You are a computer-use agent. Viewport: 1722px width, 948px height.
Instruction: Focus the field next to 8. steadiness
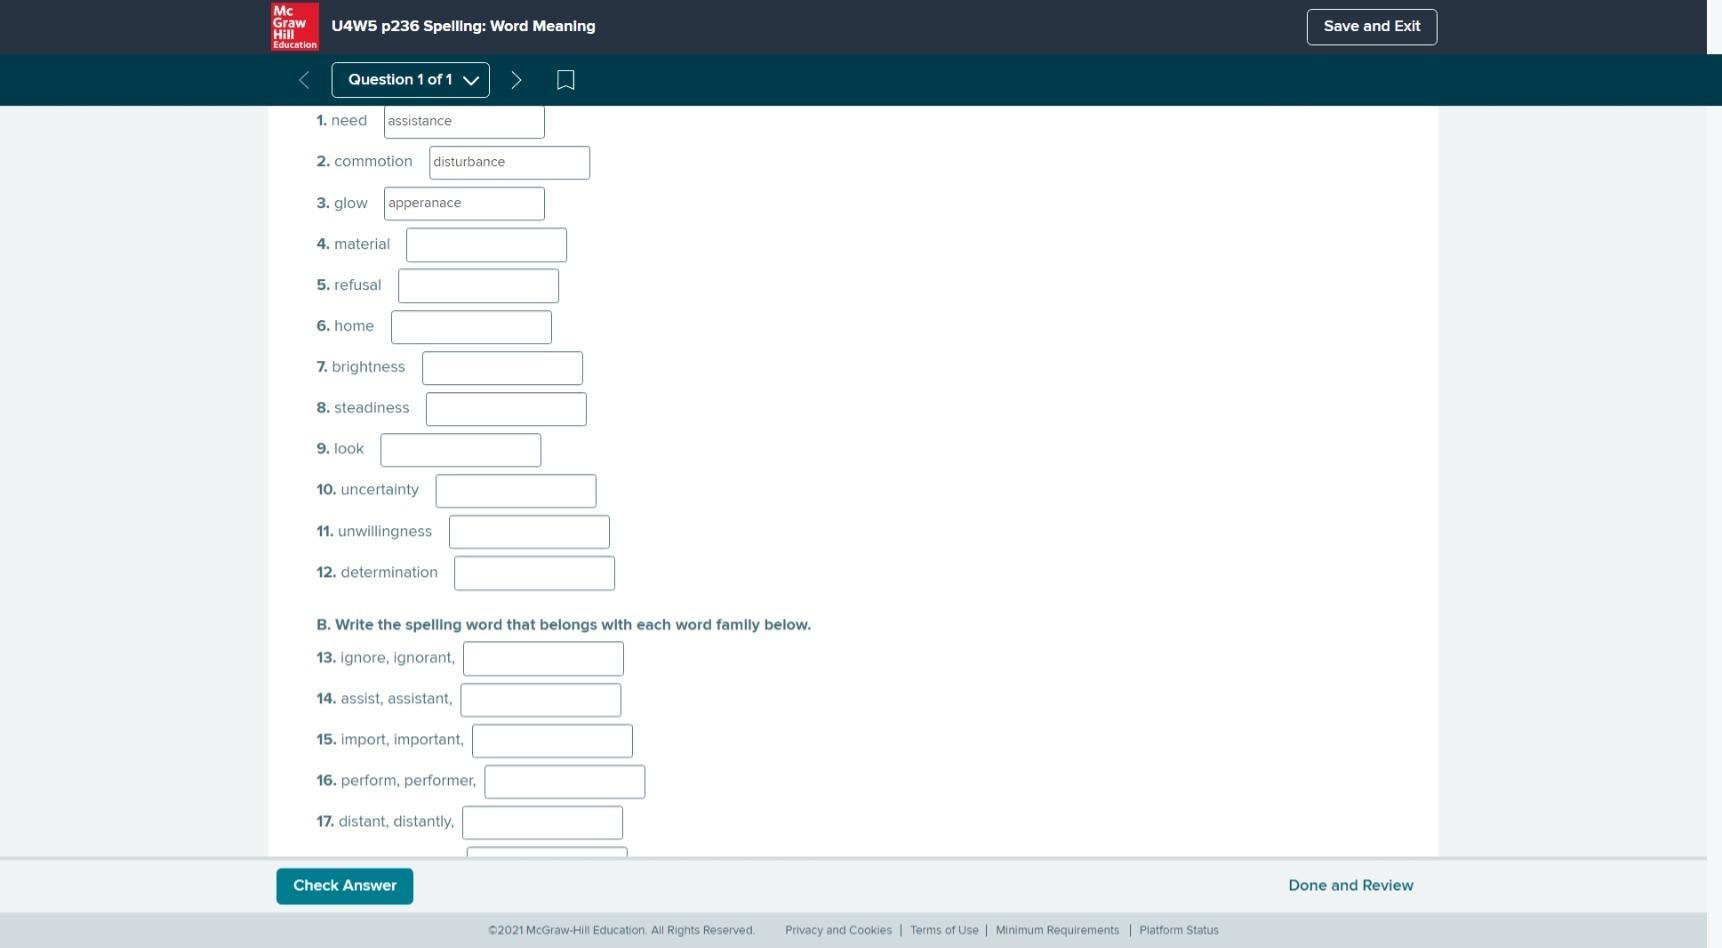pos(506,409)
